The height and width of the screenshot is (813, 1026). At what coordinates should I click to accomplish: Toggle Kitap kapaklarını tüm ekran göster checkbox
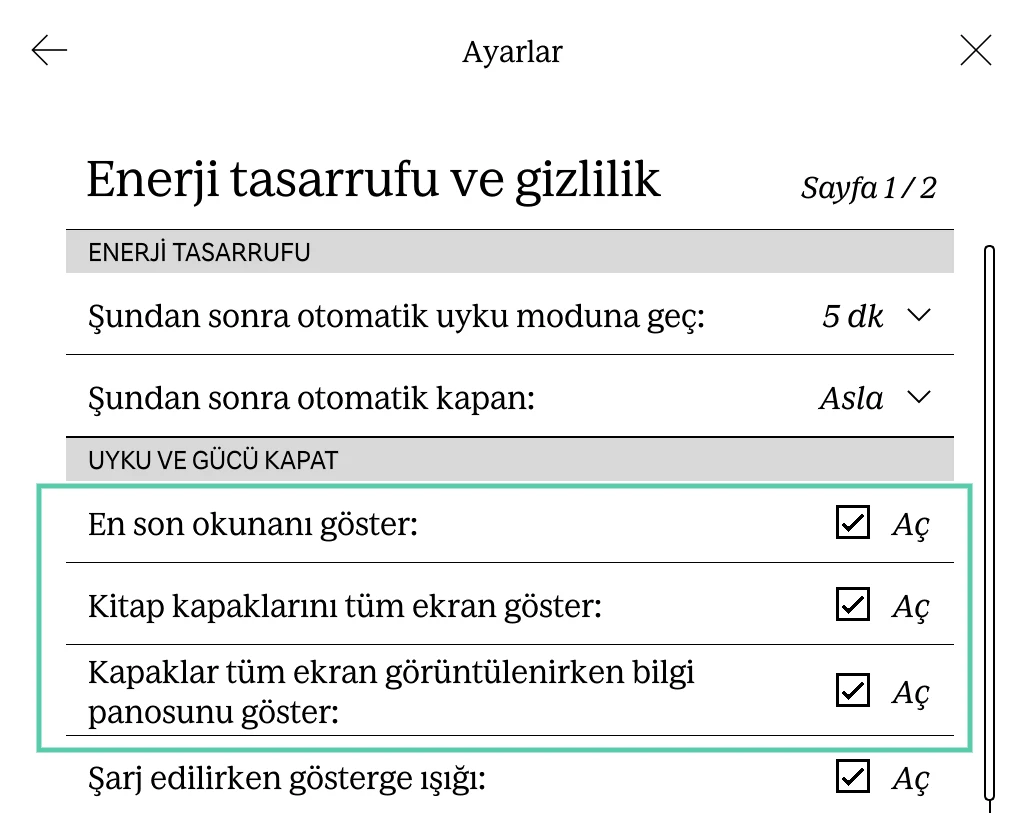pyautogui.click(x=852, y=605)
